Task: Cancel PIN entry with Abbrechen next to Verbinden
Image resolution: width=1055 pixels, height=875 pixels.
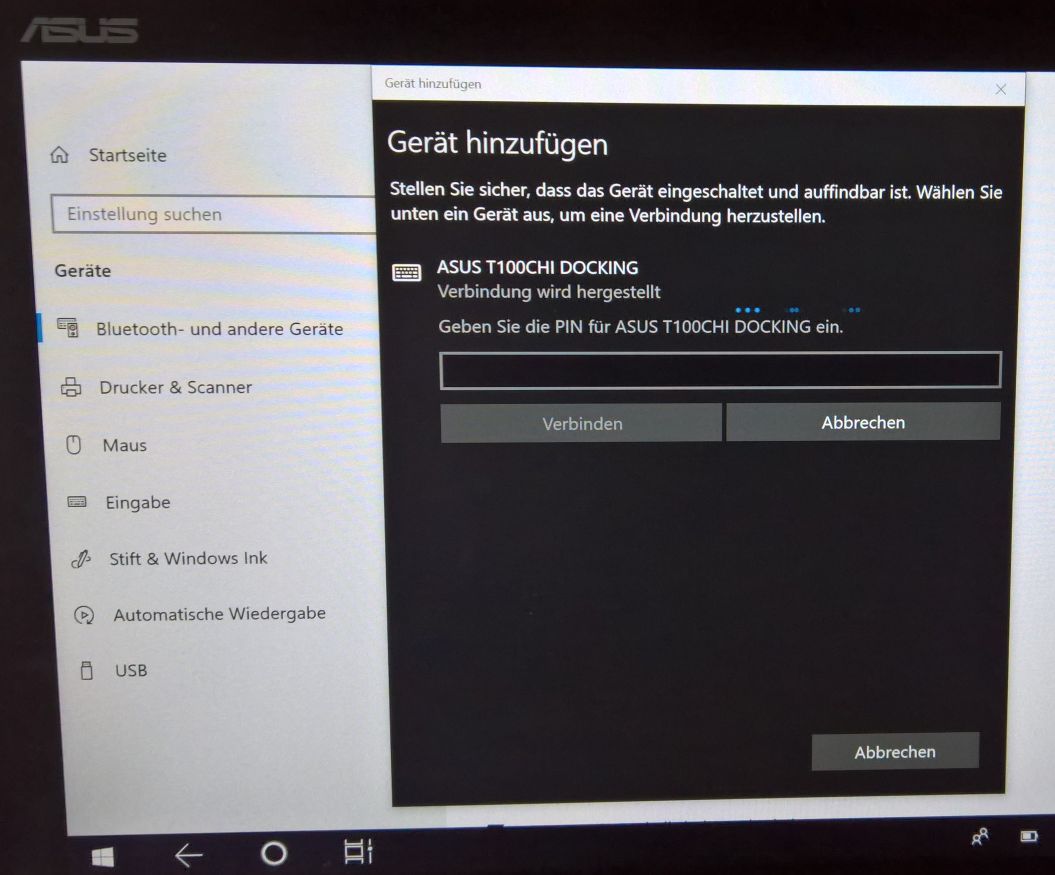Action: coord(863,422)
